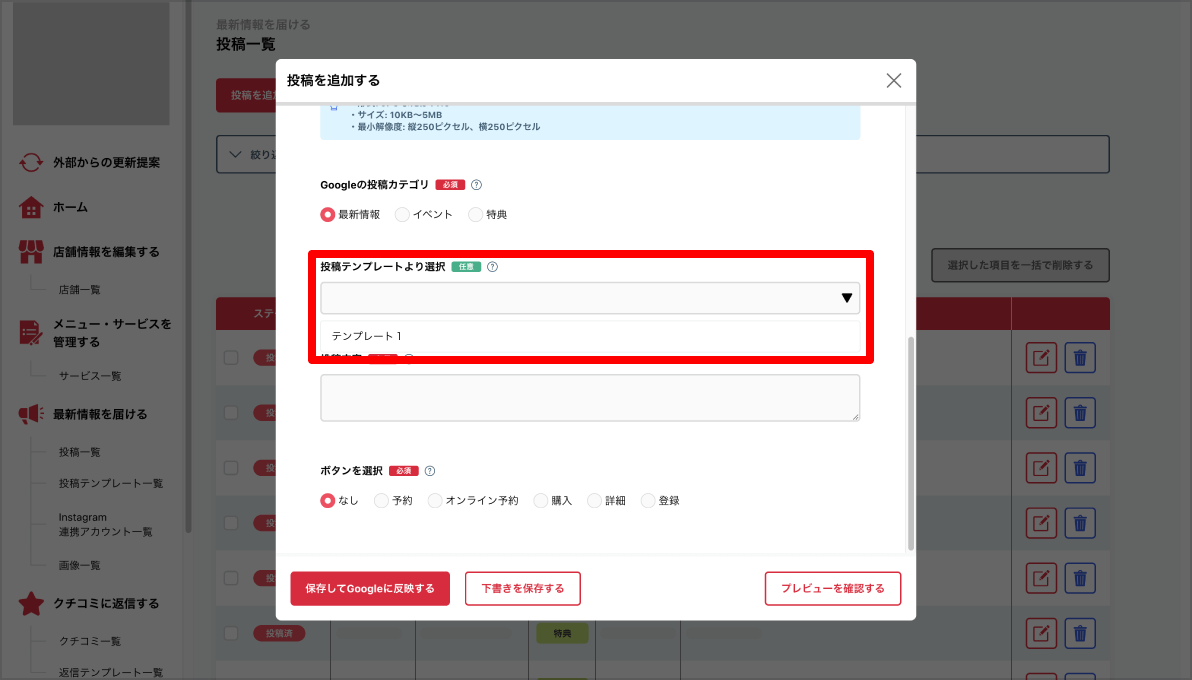Click the star icon for クチコミに返信する
This screenshot has width=1192, height=680.
point(31,604)
